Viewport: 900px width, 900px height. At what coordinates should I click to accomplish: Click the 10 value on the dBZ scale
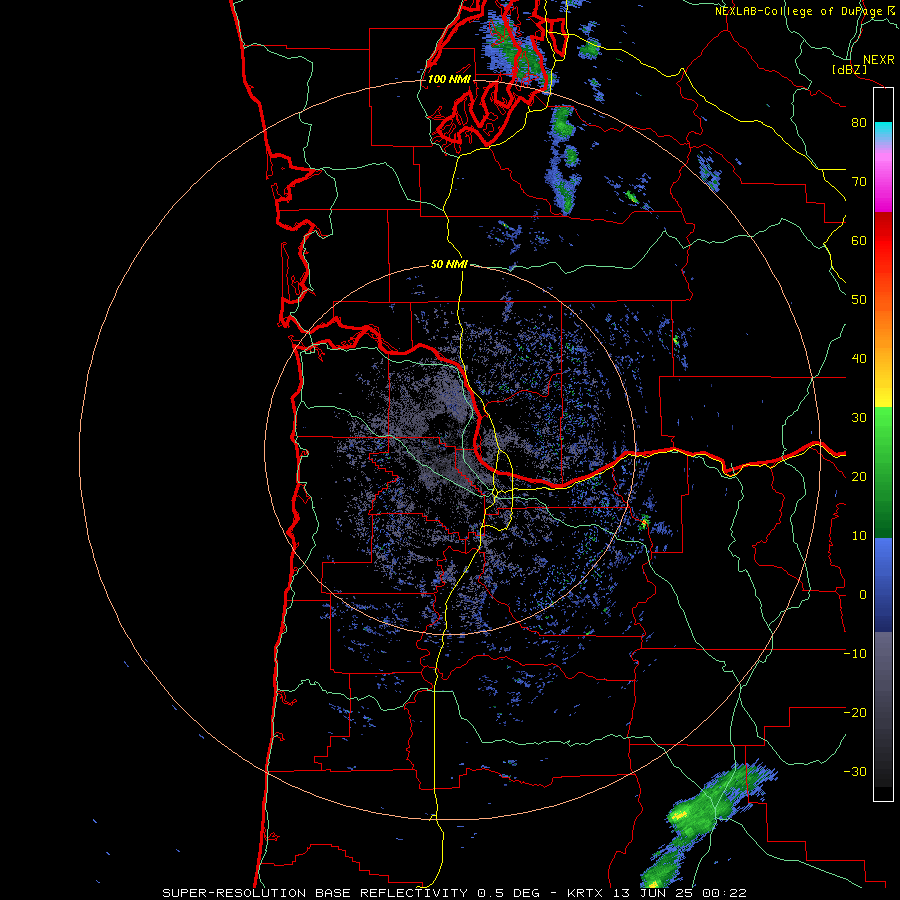click(859, 536)
